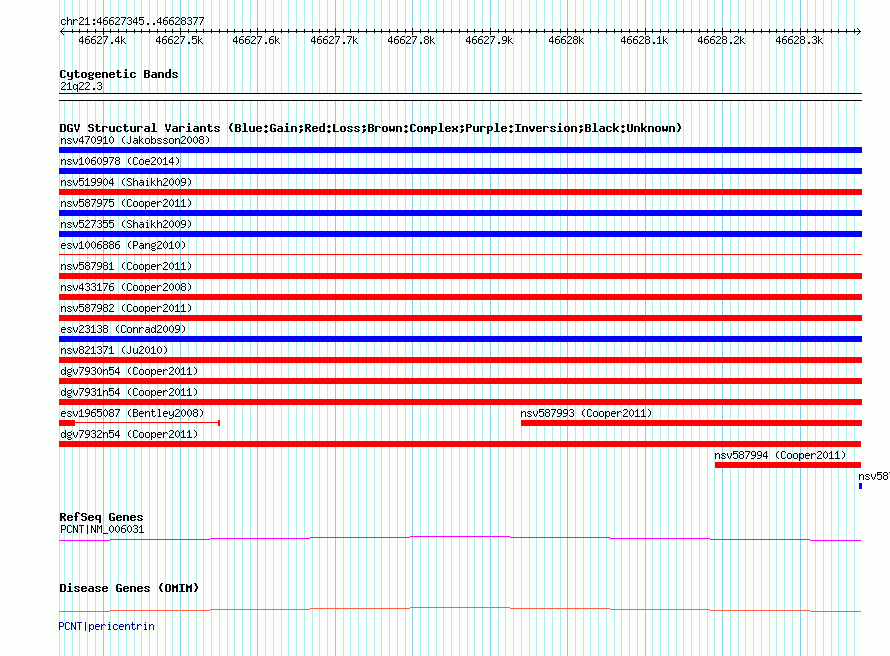Select the nsv1060978 (Coe2014) label
Screen dimensions: 890x656
click(120, 161)
